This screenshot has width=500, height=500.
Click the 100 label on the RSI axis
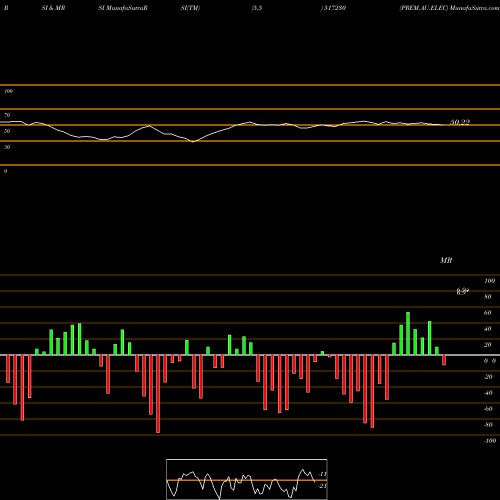[8, 91]
